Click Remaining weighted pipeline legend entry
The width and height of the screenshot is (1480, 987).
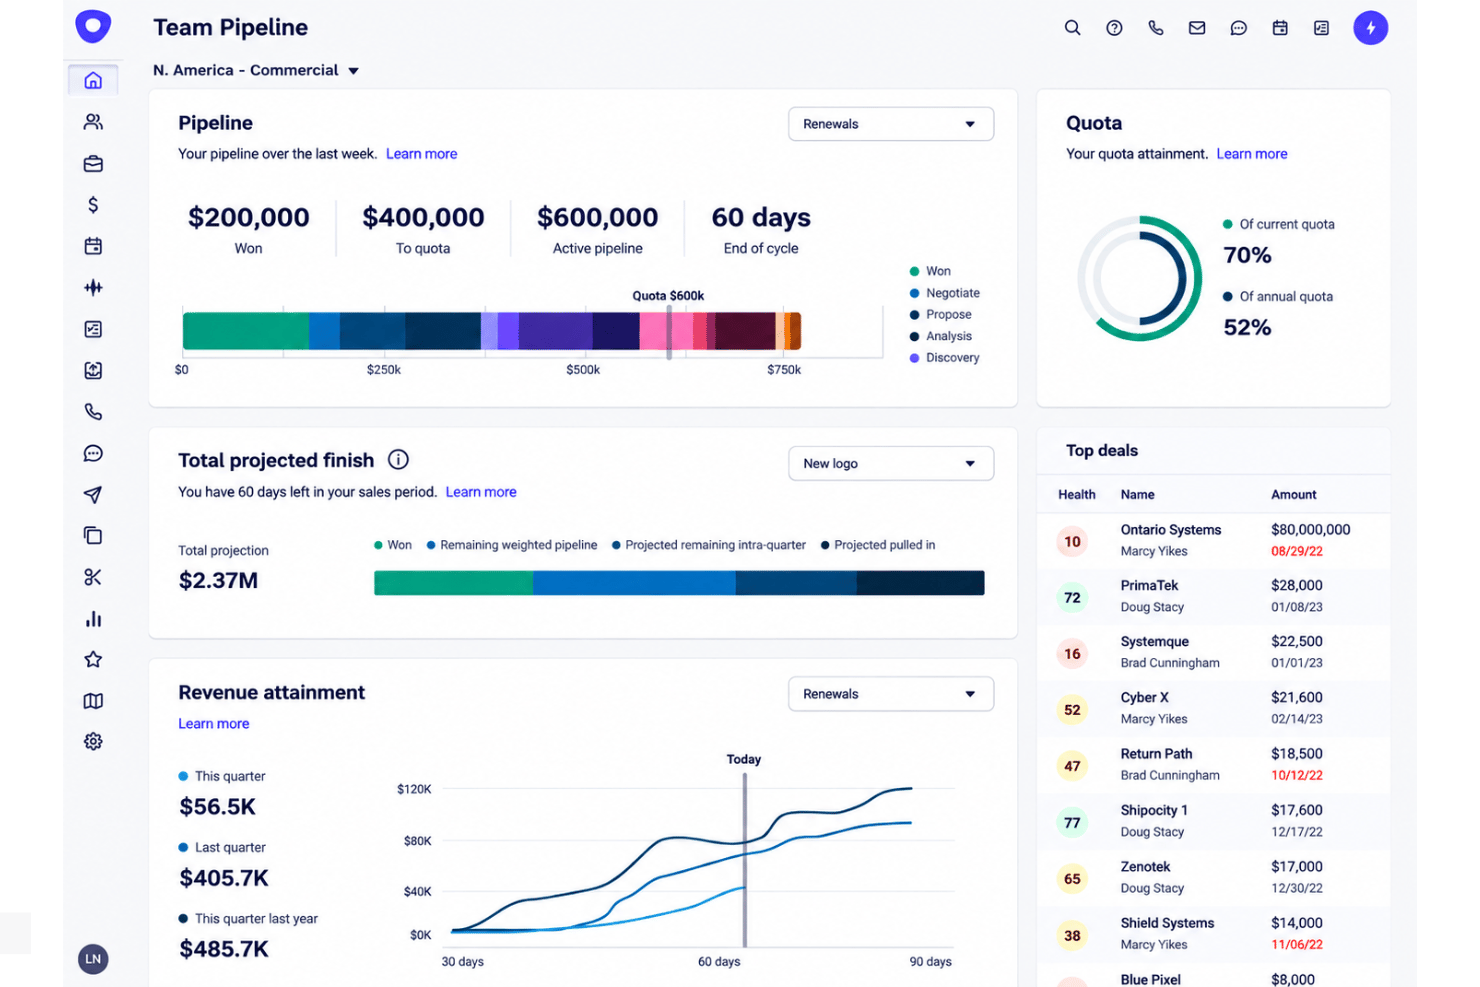coord(511,545)
